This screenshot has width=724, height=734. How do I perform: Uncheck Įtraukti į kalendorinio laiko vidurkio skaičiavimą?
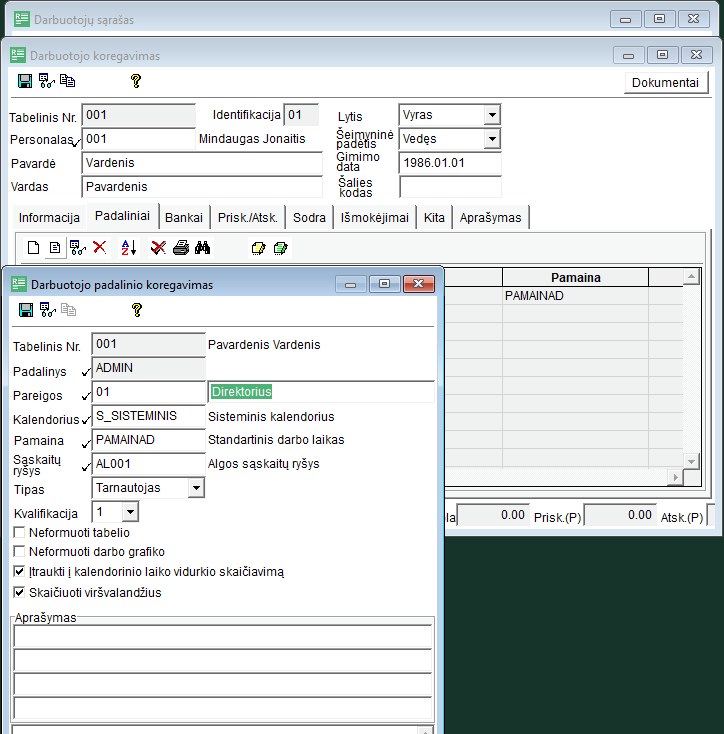[x=19, y=571]
